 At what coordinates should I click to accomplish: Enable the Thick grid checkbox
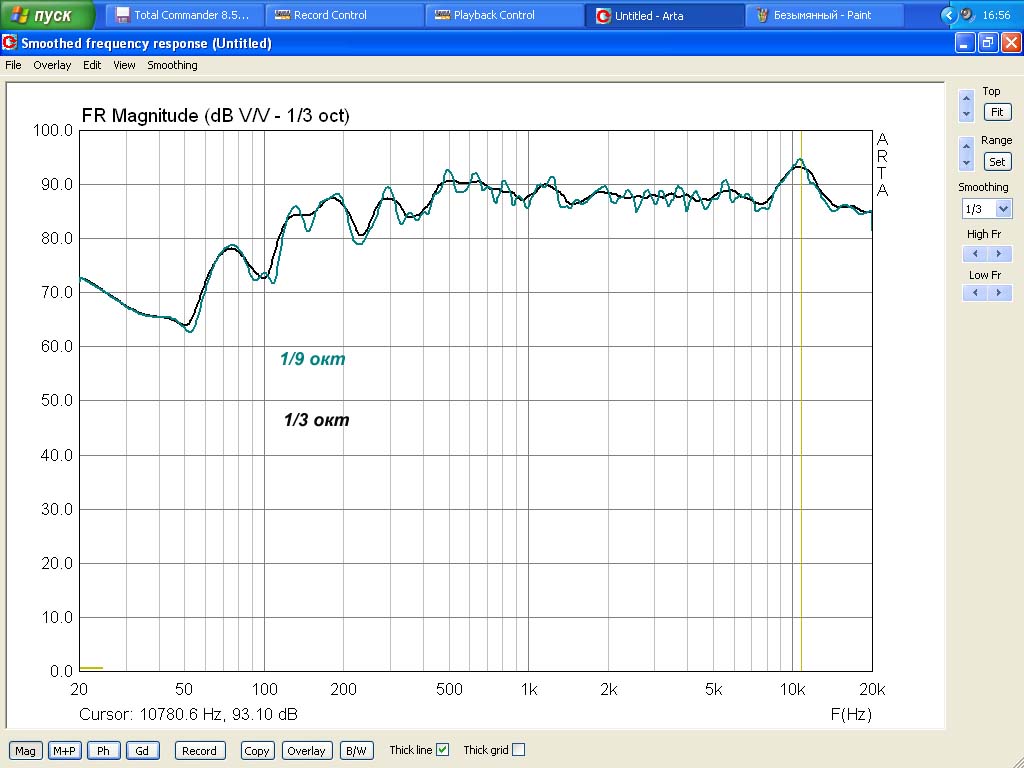pos(519,750)
